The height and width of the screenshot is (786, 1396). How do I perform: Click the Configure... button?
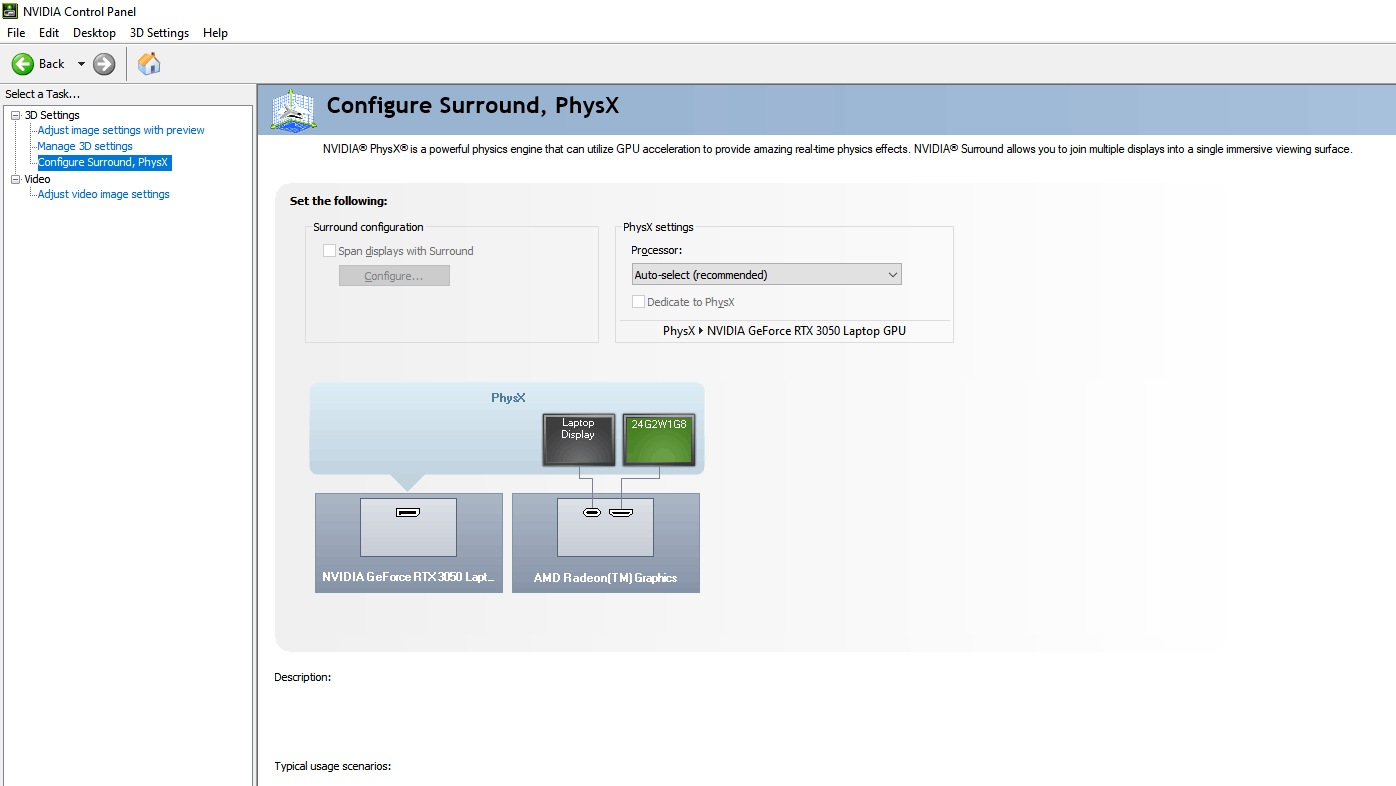tap(394, 276)
